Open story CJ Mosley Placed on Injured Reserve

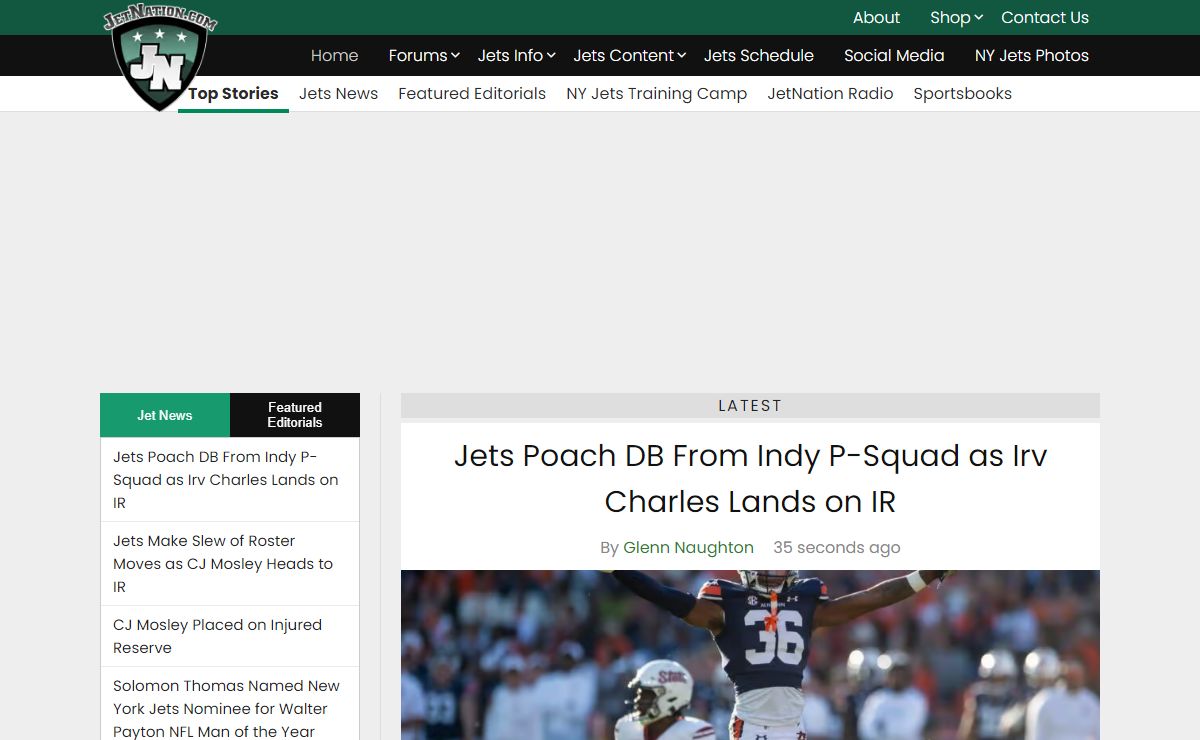(217, 636)
